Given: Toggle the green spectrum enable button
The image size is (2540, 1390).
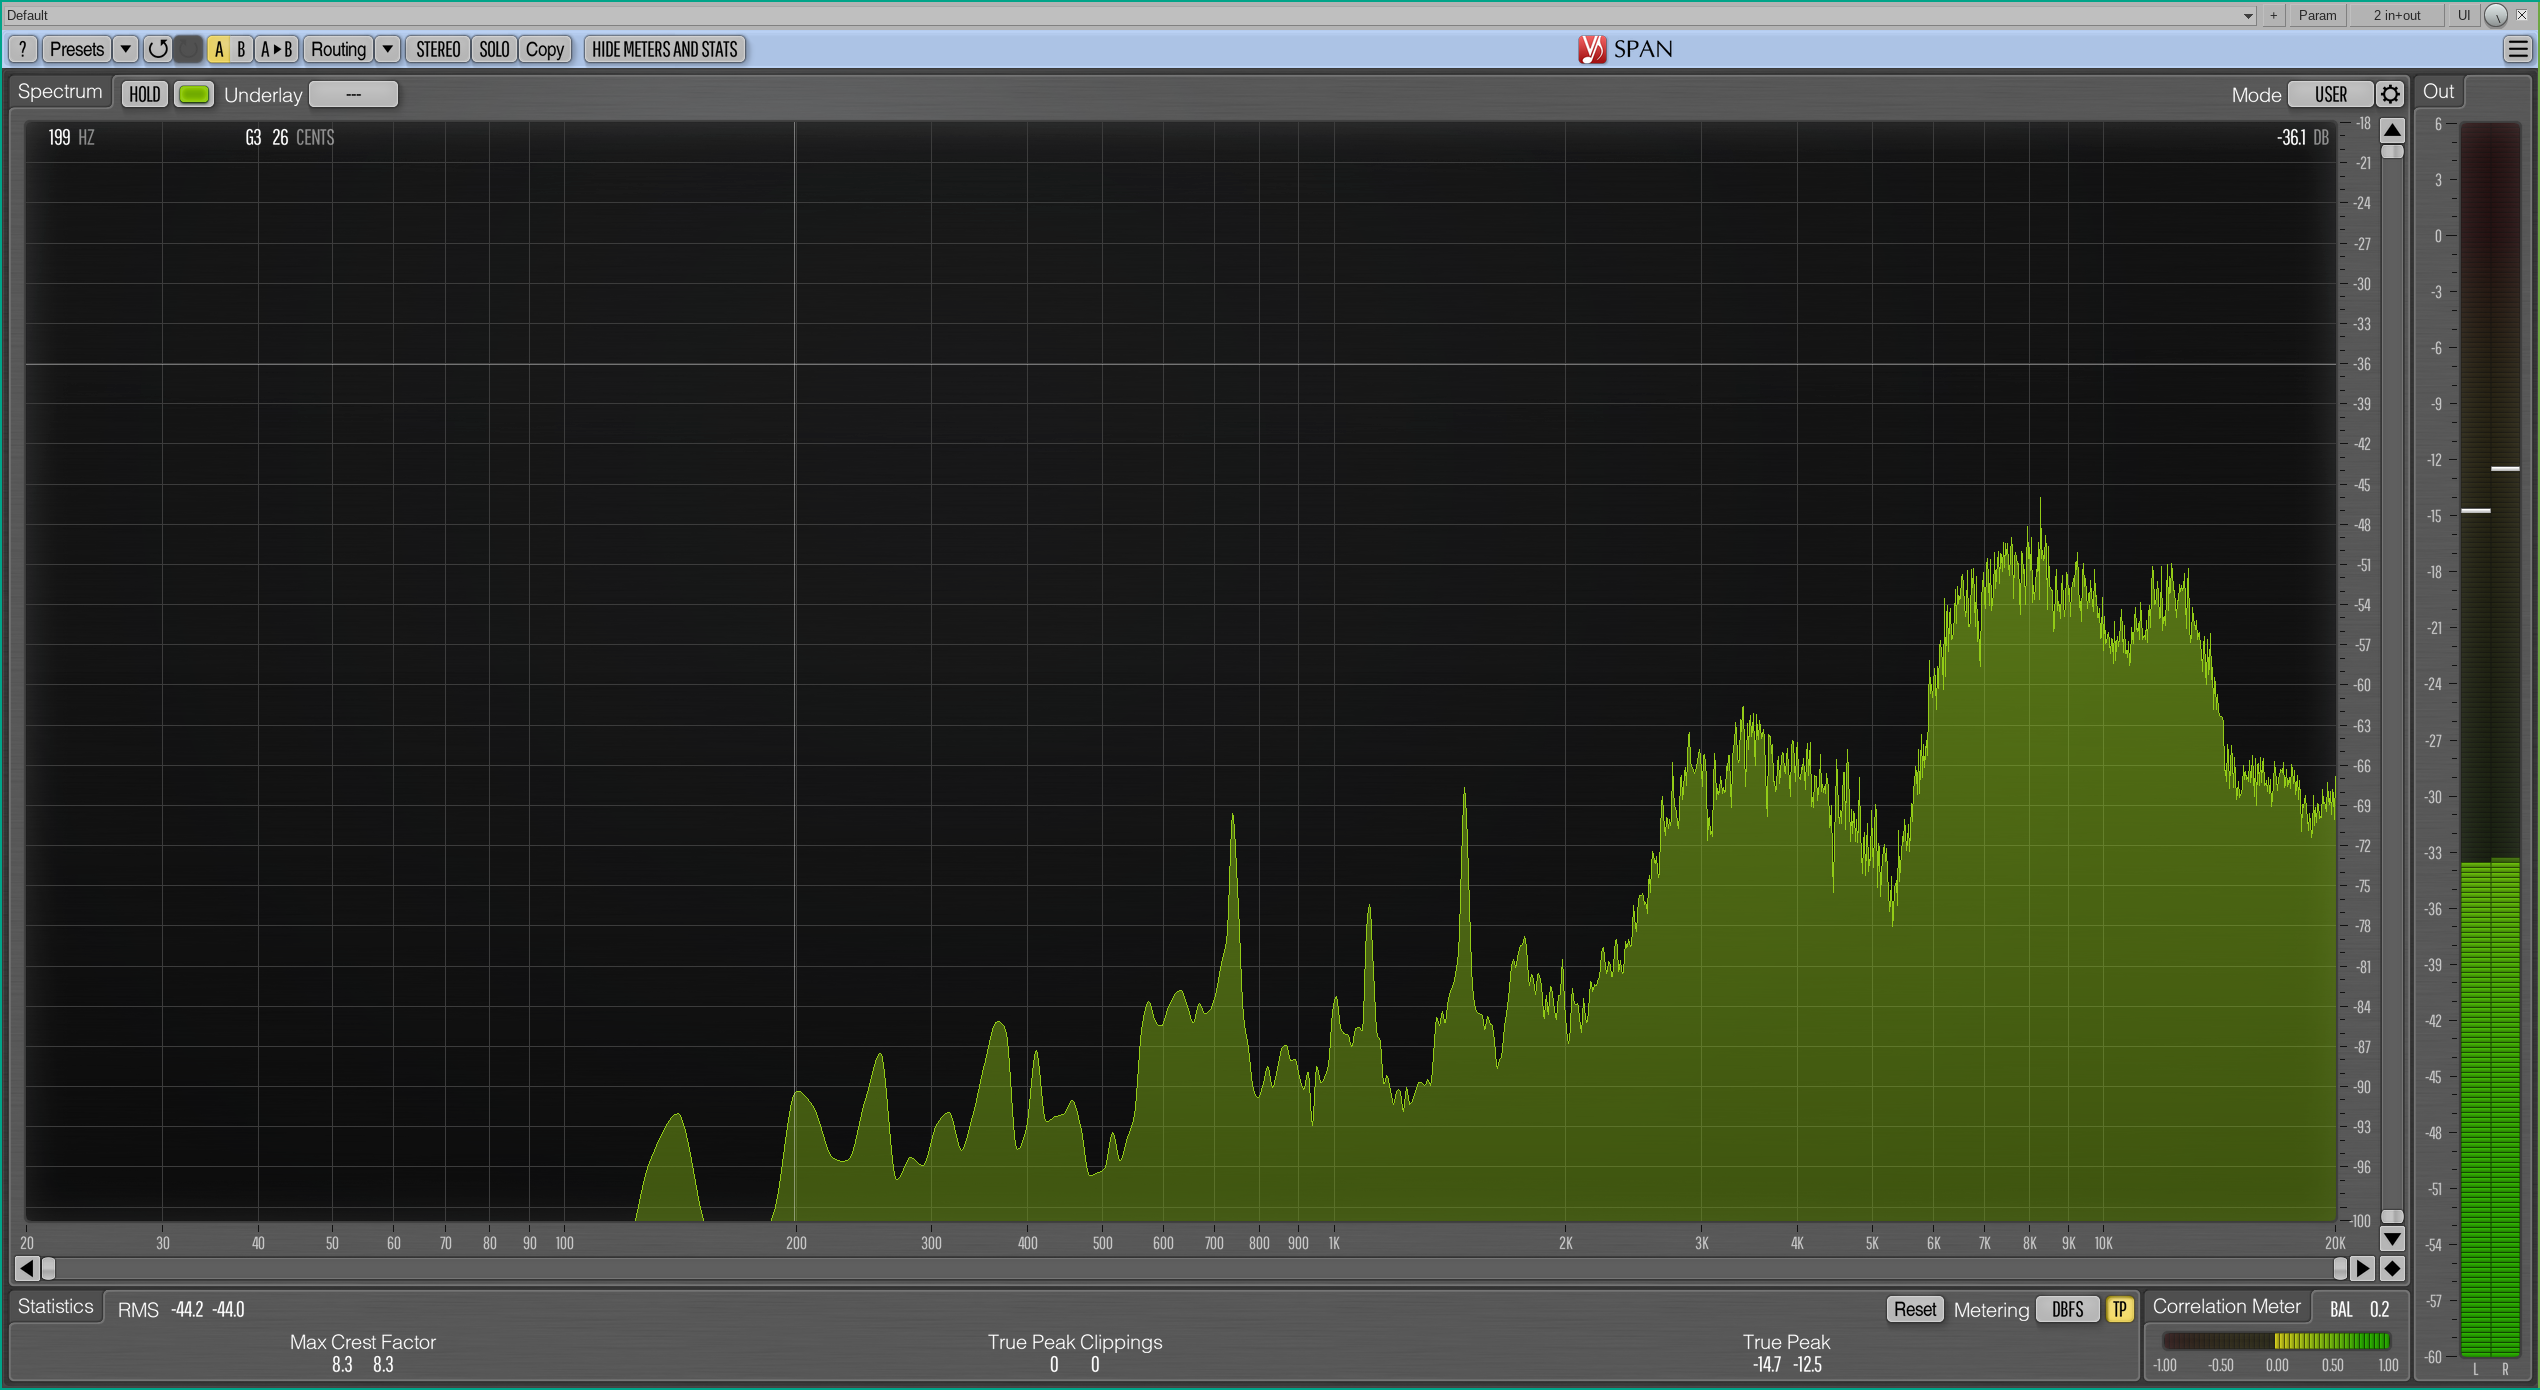Looking at the screenshot, I should (194, 94).
